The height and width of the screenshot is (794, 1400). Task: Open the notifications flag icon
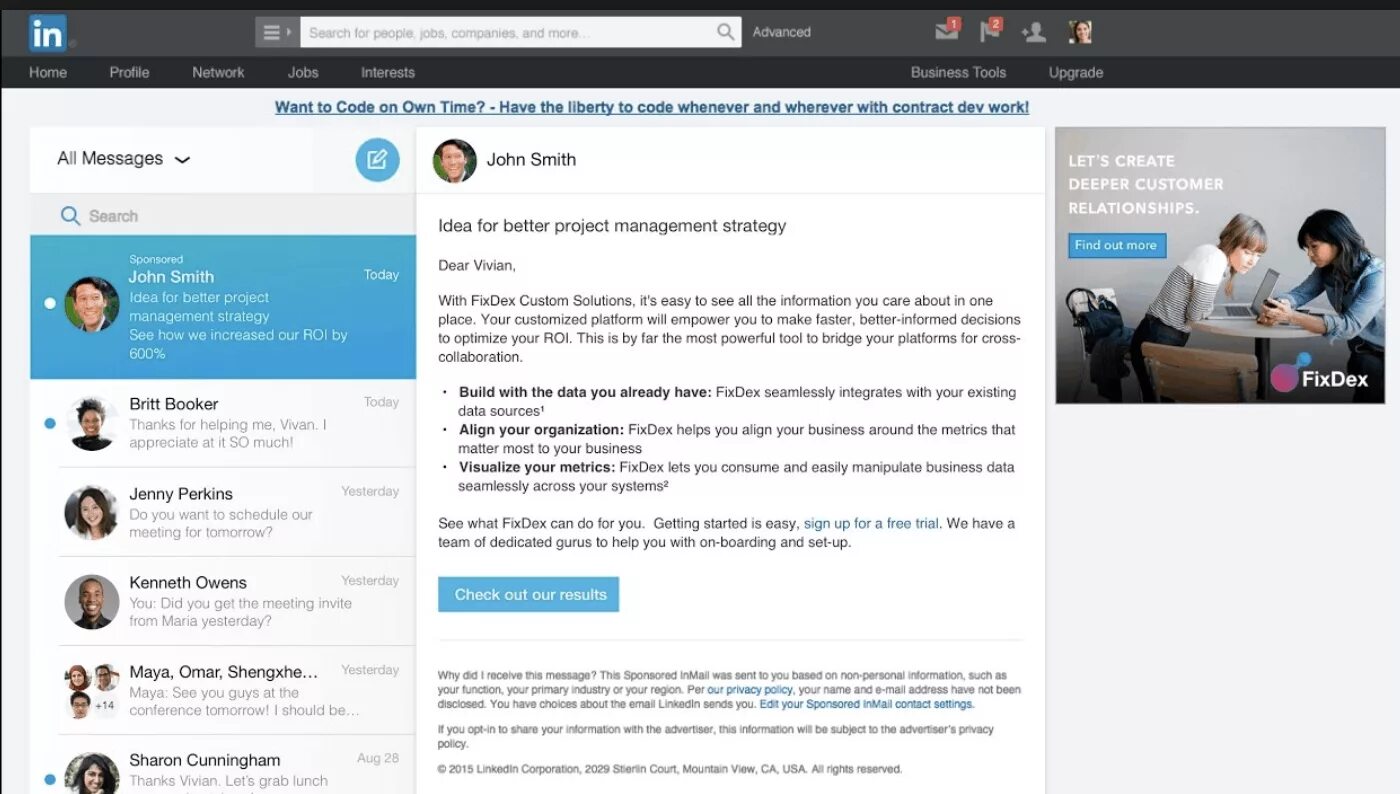tap(990, 31)
